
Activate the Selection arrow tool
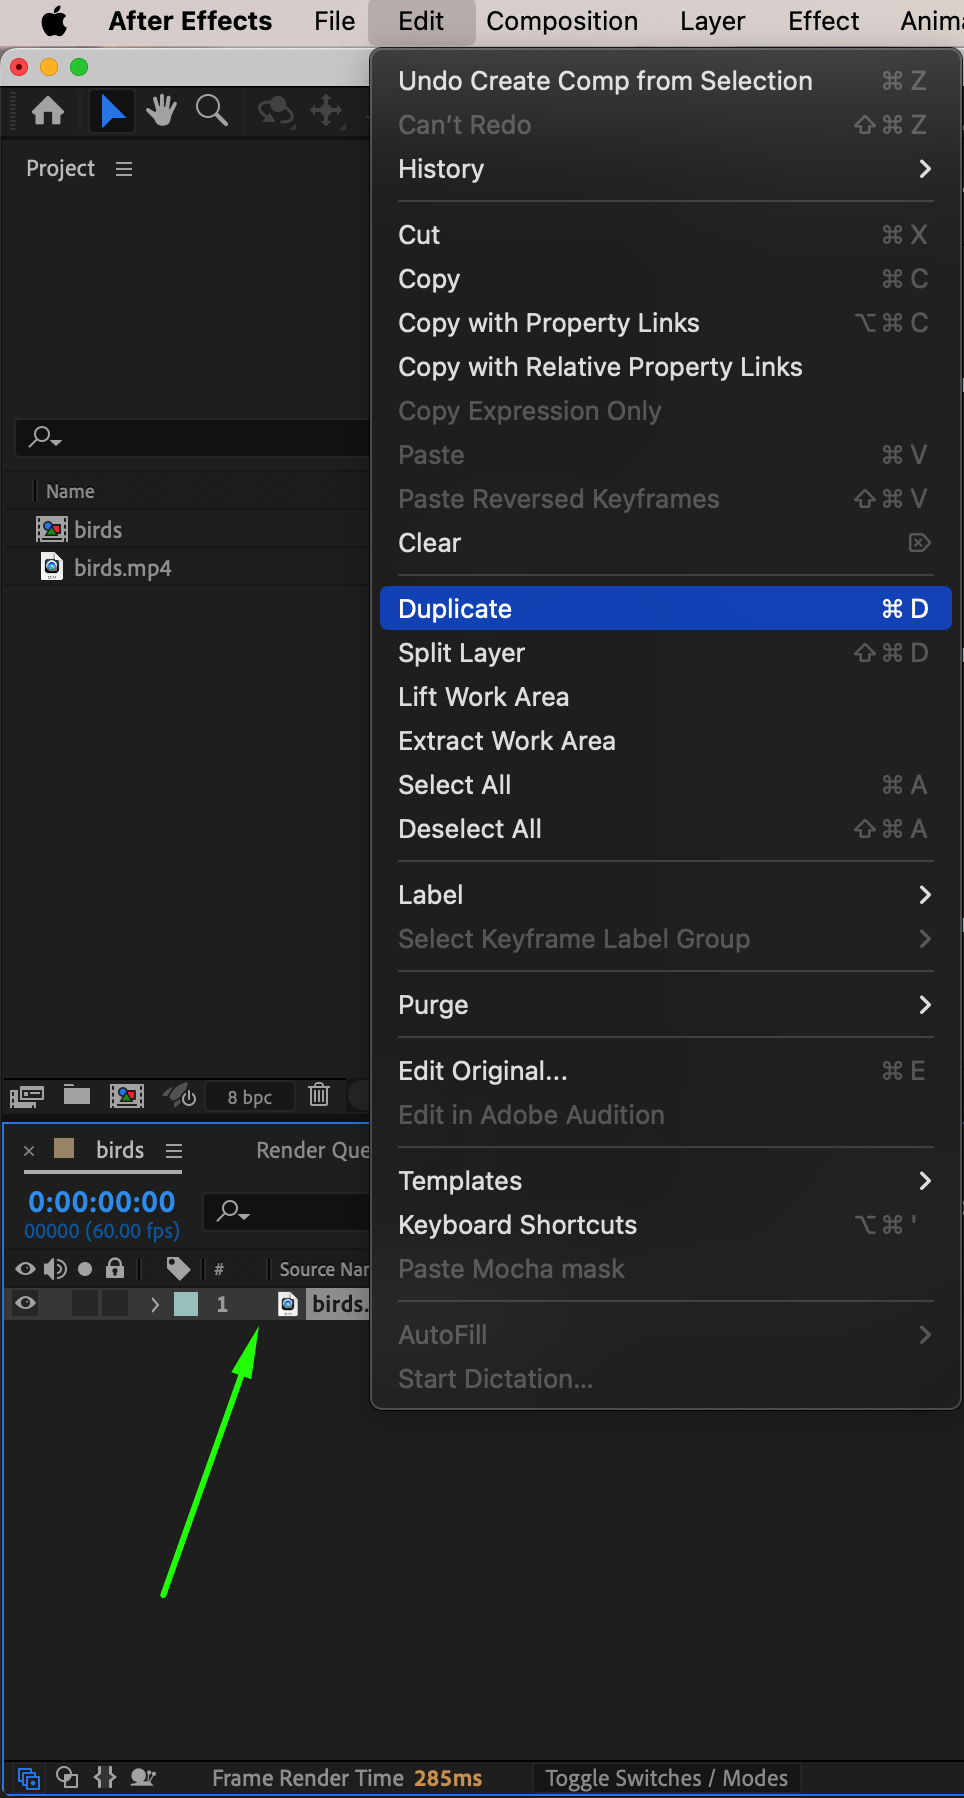(x=113, y=110)
